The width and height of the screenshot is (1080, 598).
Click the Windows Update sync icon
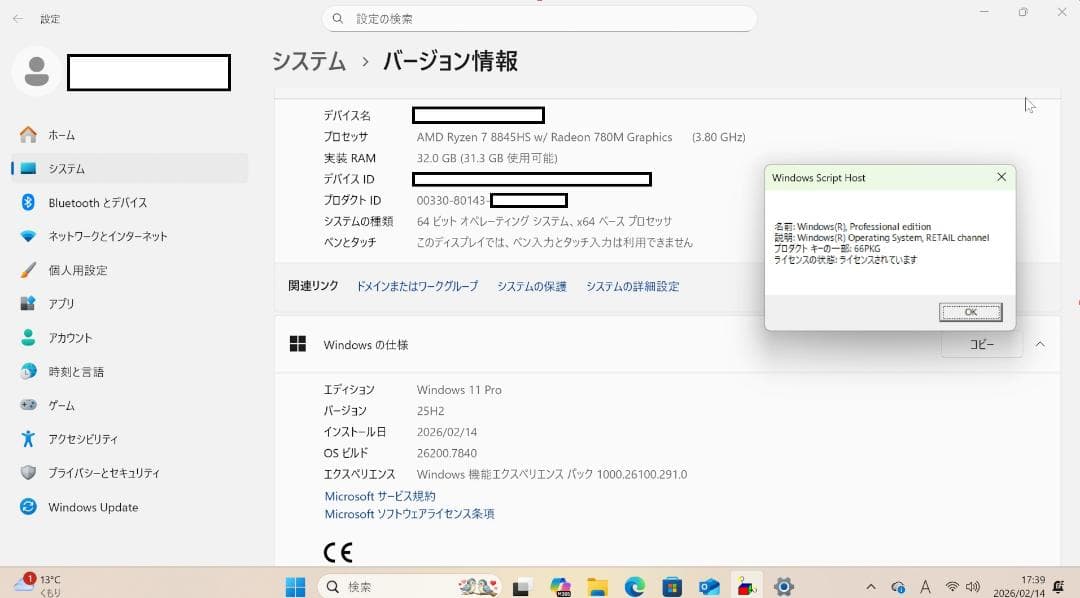[28, 507]
